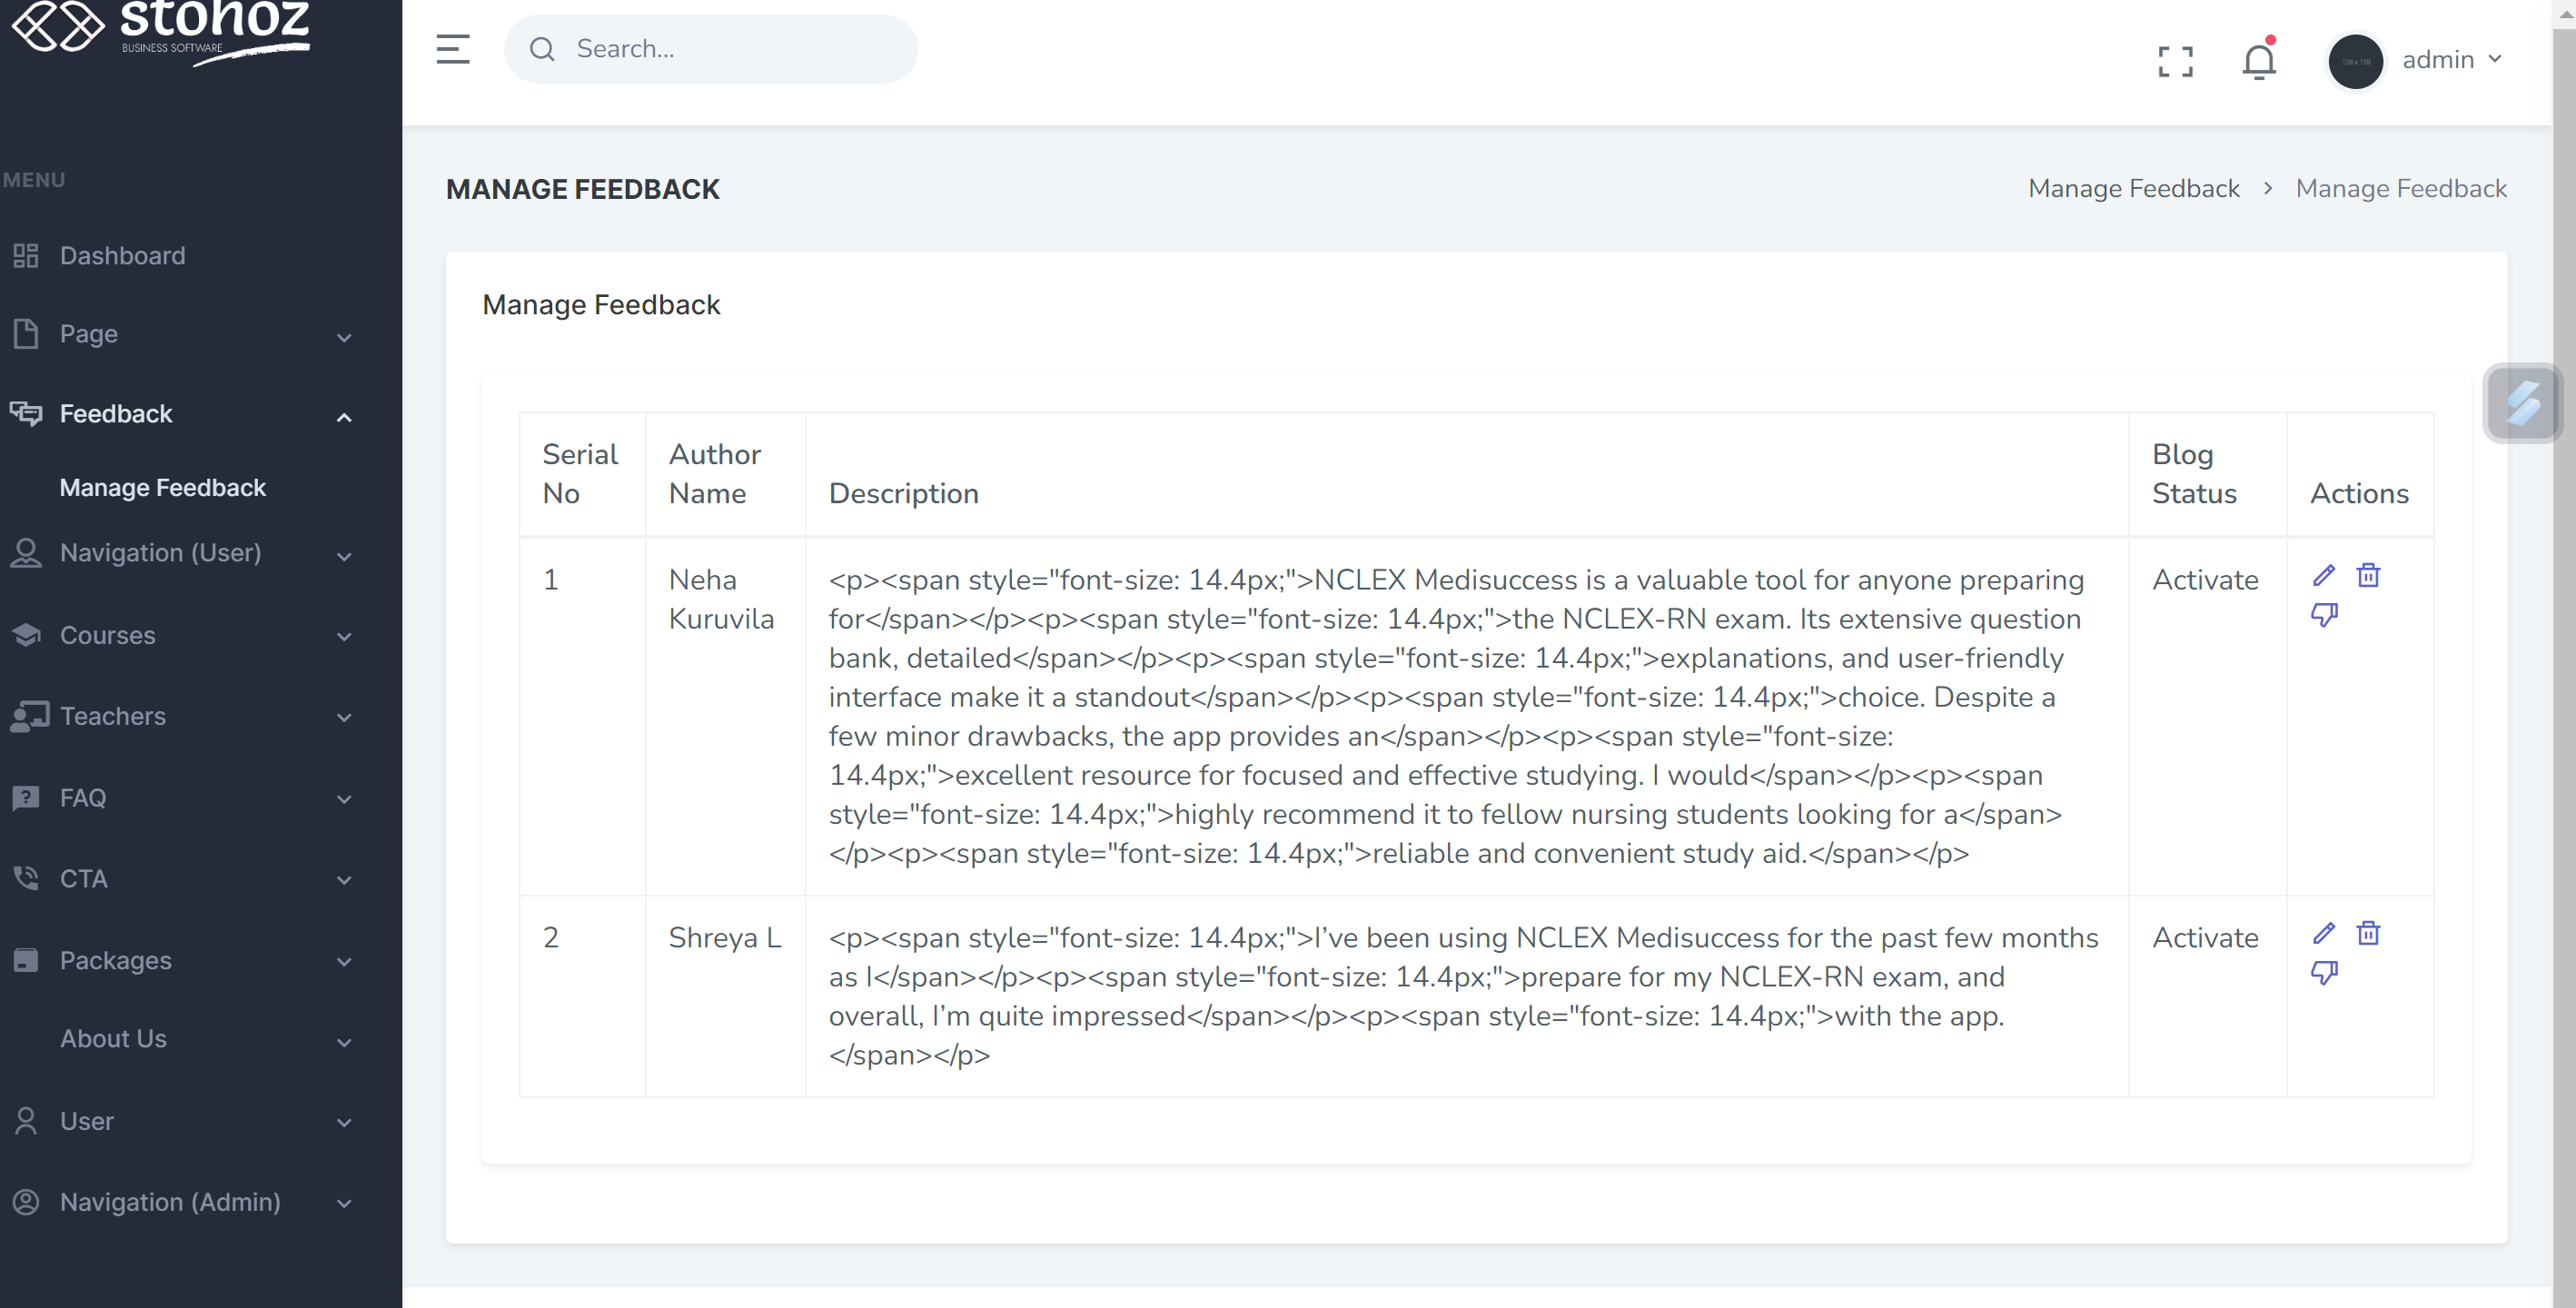Expand the Navigation (Admin) chevron

pyautogui.click(x=344, y=1205)
